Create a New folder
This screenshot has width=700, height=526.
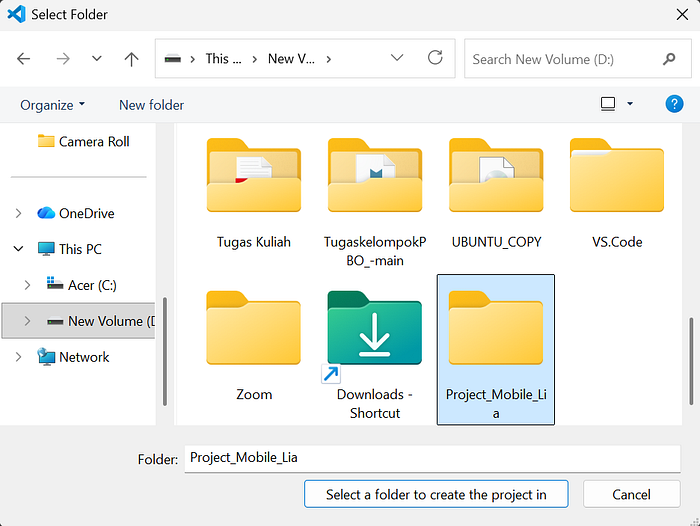tap(151, 105)
